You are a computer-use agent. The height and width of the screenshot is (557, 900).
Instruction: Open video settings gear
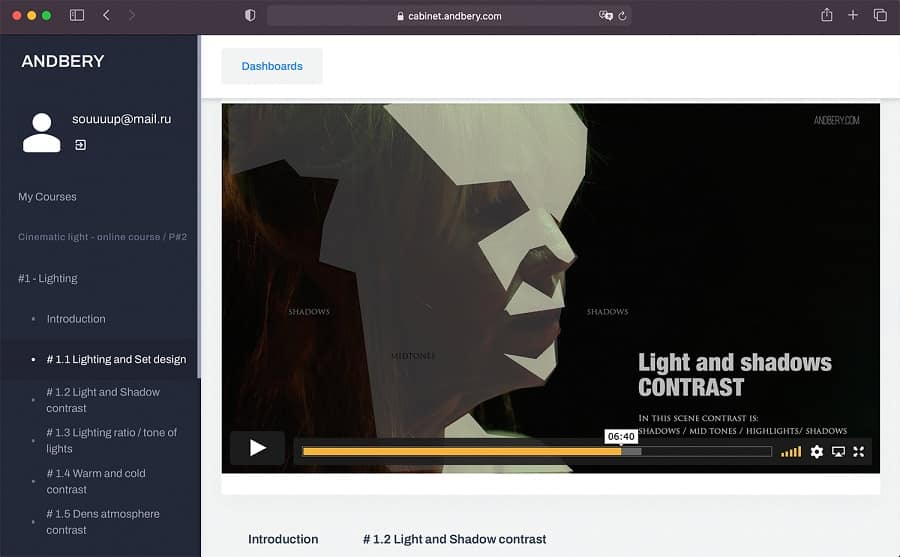816,452
